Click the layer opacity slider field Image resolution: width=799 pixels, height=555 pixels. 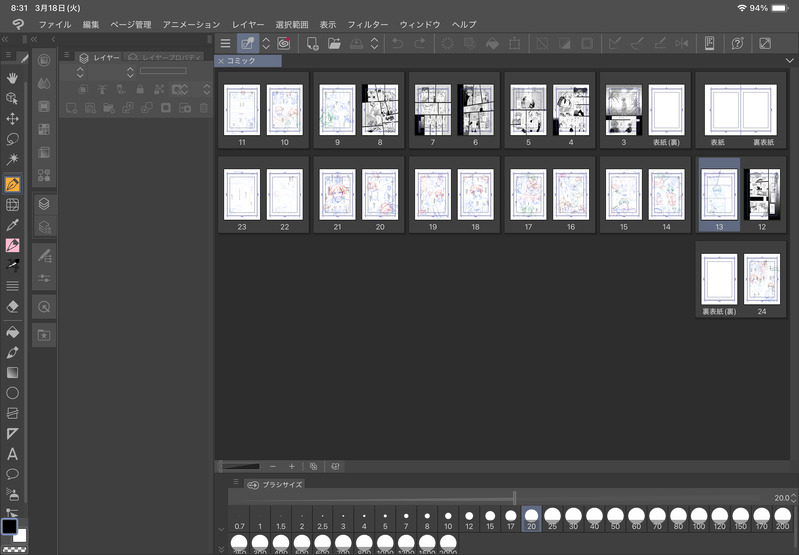tap(163, 71)
